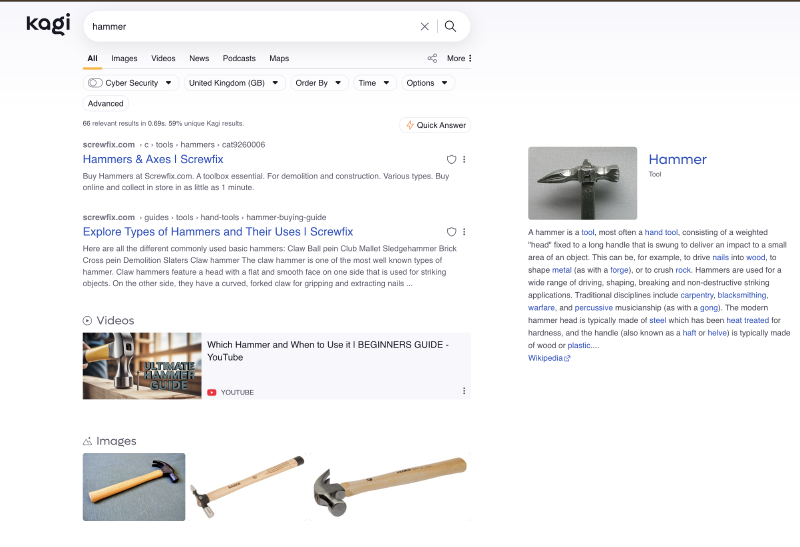800x547 pixels.
Task: Open the Order By dropdown
Action: [x=319, y=83]
